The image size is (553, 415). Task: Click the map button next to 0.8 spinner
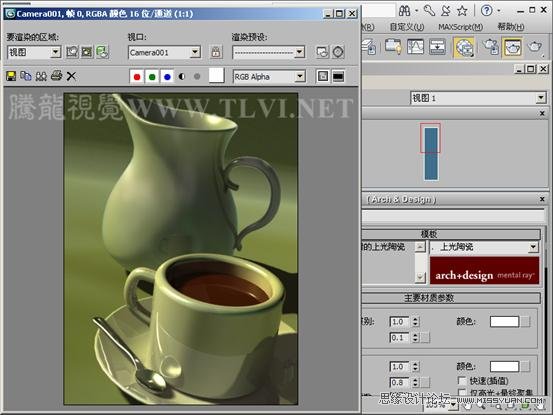pos(425,383)
